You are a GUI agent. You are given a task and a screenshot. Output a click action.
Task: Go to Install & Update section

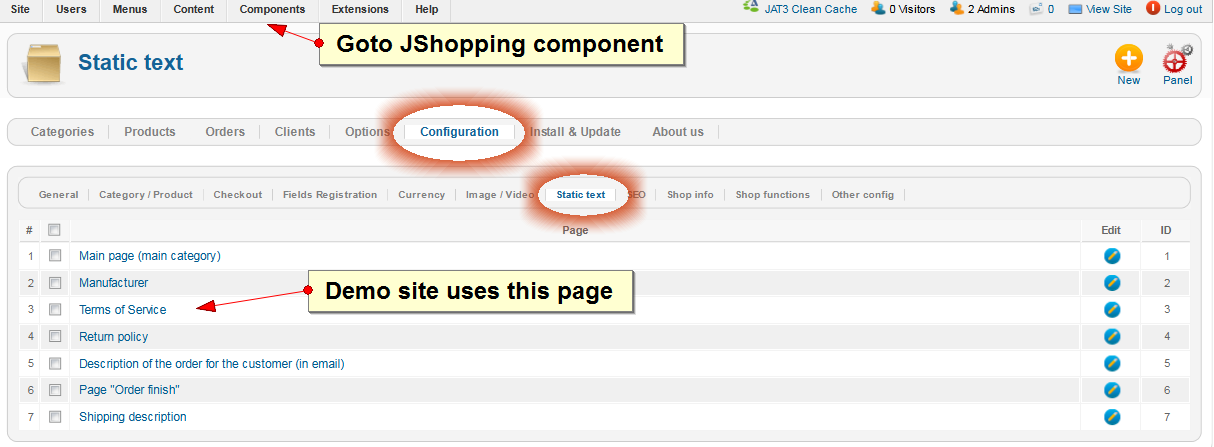[x=575, y=132]
